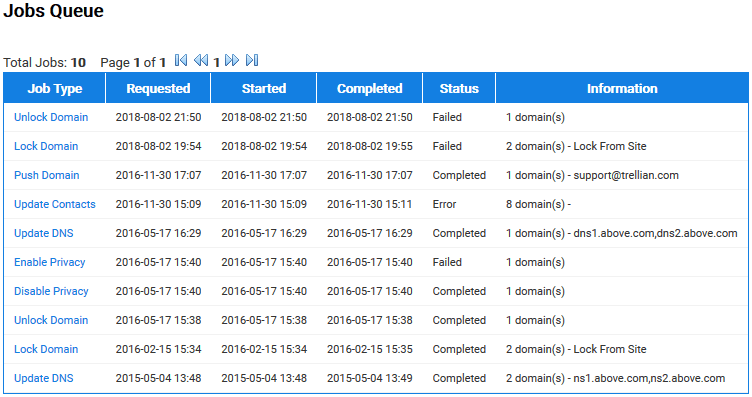Open the Push Domain job
The image size is (752, 397).
(47, 175)
